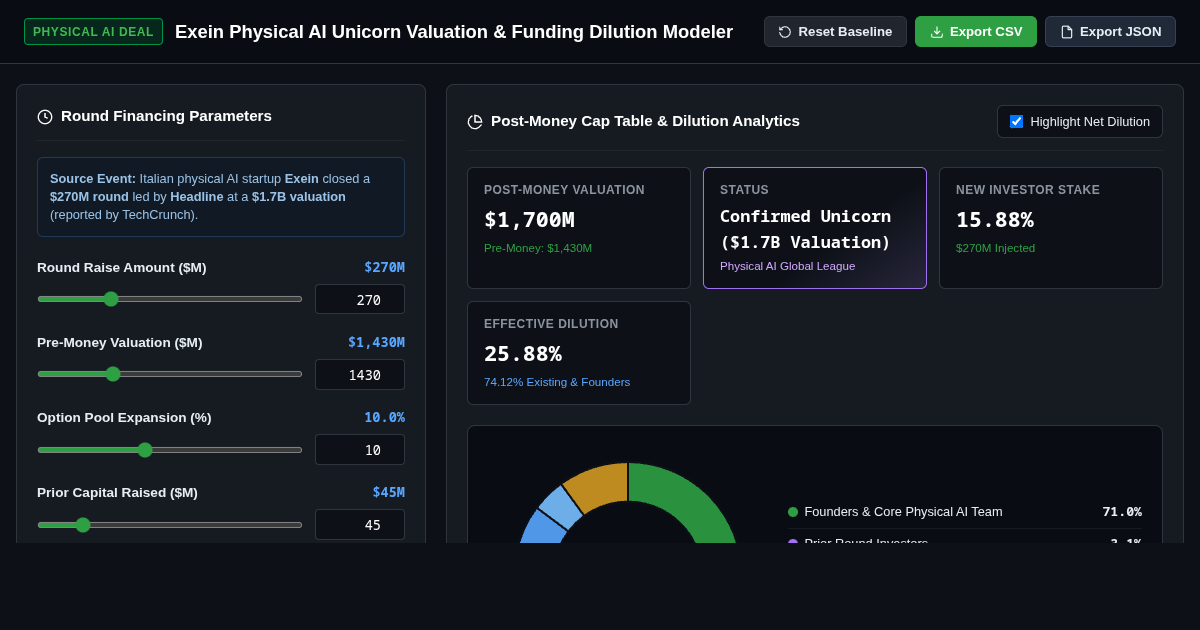This screenshot has width=1200, height=630.
Task: Click the Effective Dilution card
Action: (x=579, y=353)
